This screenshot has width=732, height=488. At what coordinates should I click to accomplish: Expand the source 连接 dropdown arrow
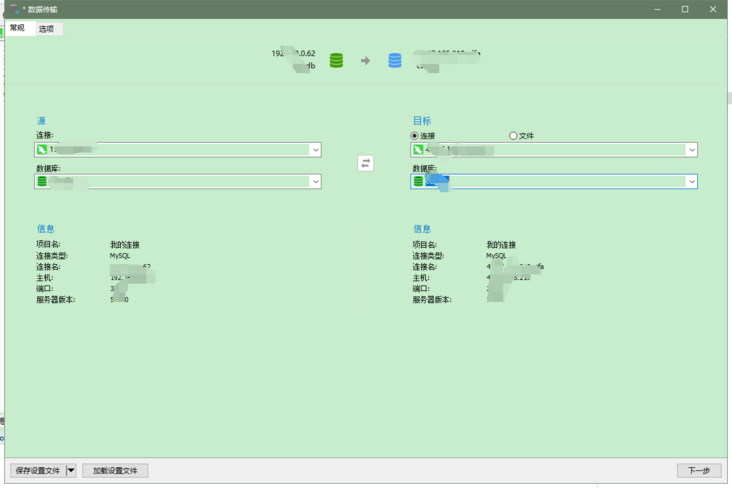coord(316,150)
